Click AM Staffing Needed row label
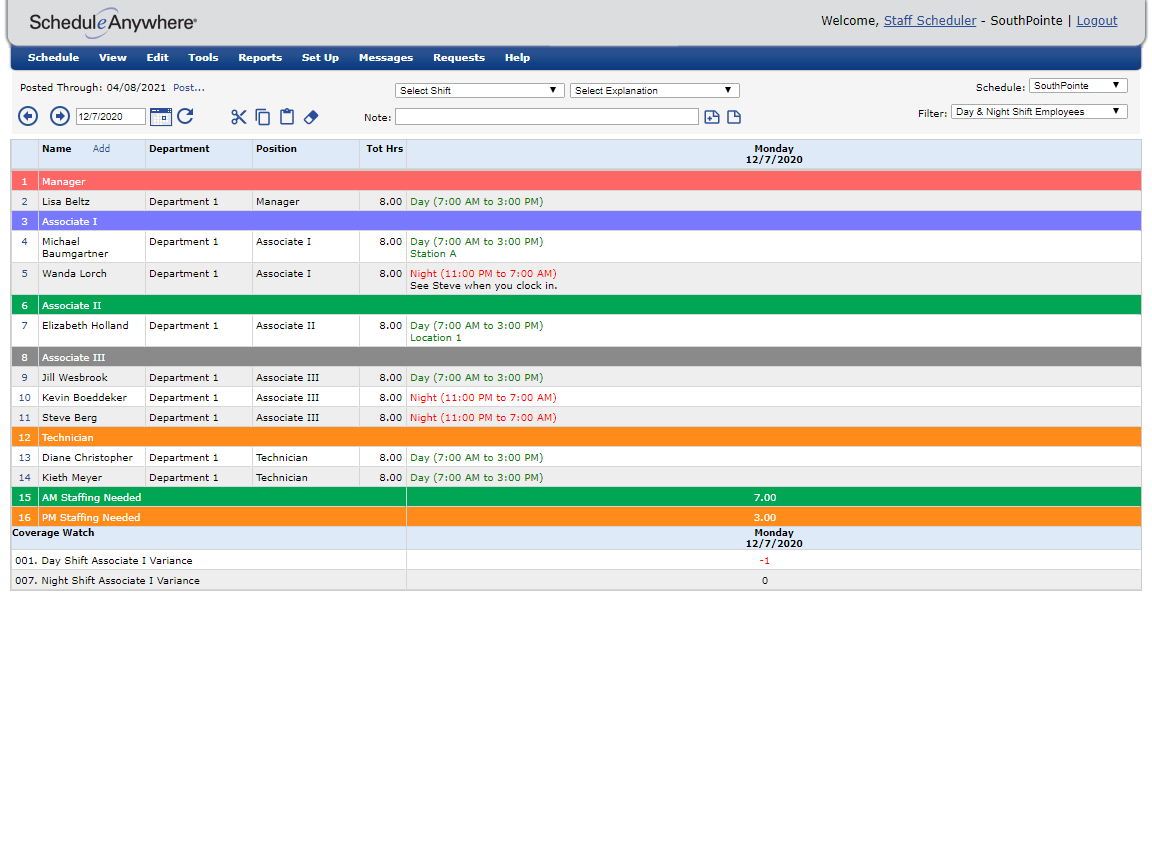1152x864 pixels. point(91,497)
